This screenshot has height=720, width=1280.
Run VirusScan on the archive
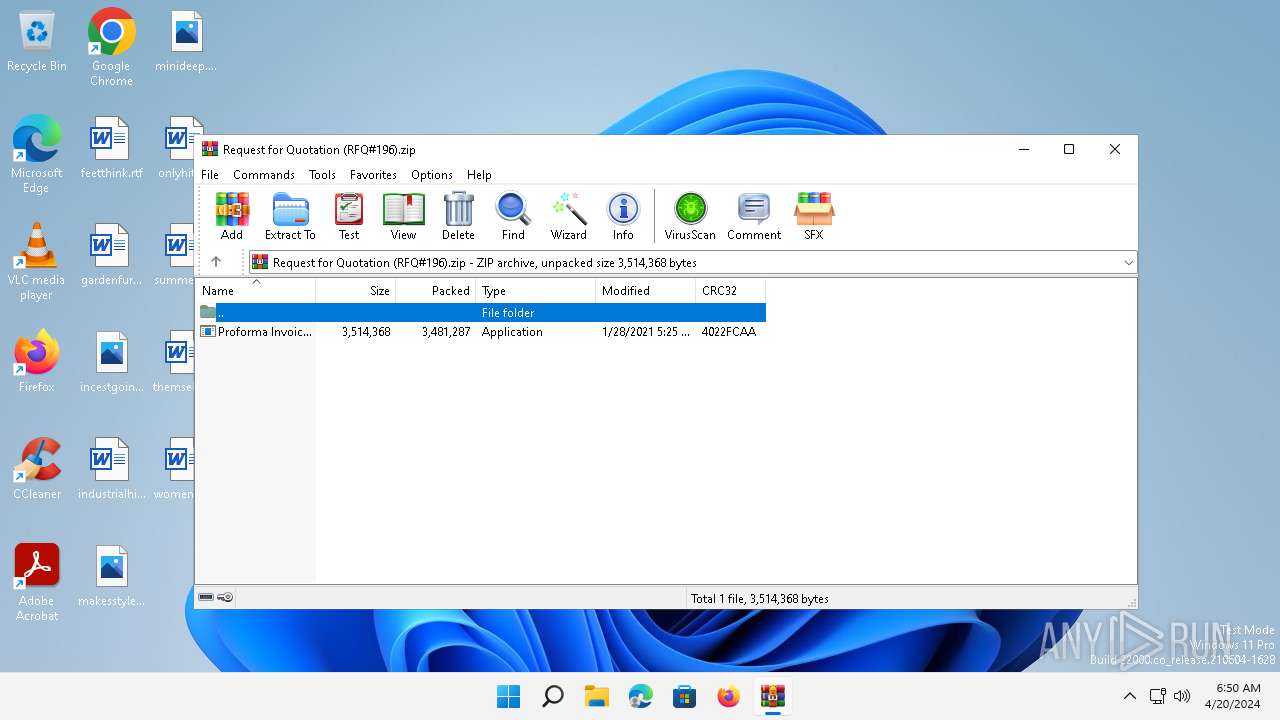point(690,216)
